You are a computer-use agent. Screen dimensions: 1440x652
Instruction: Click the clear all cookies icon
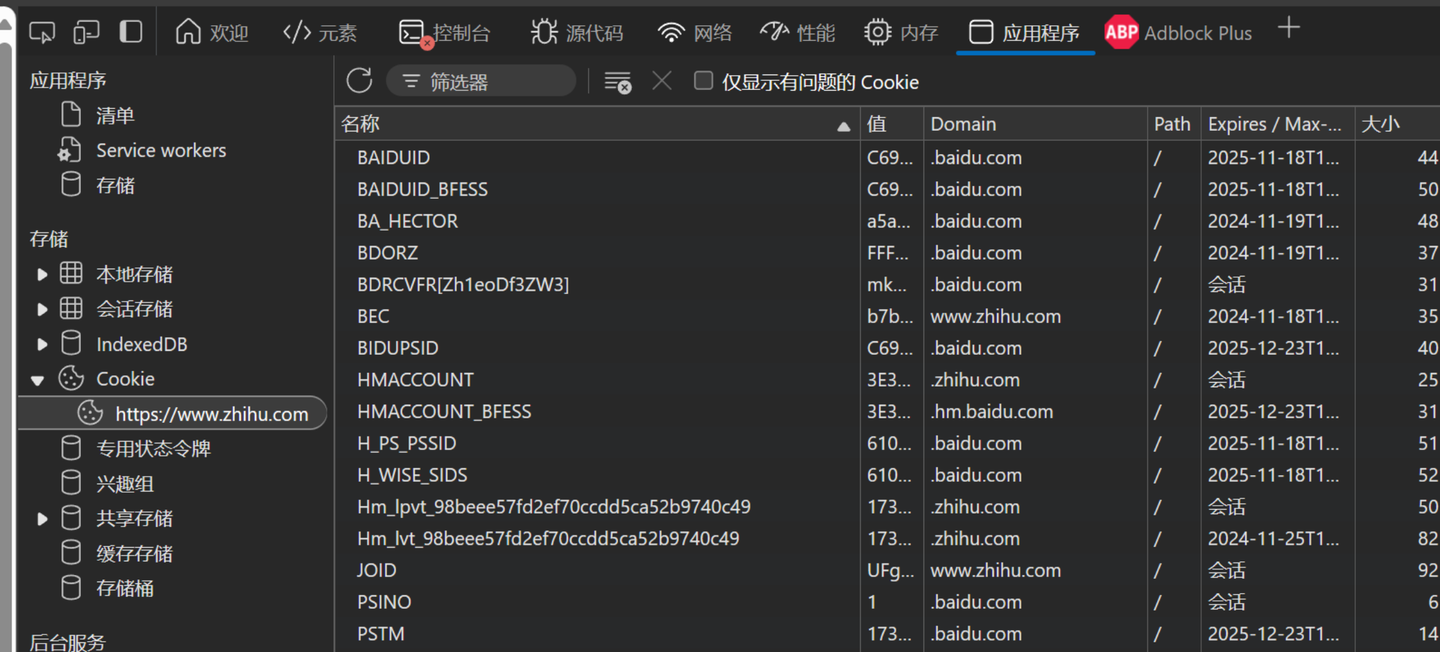[x=618, y=82]
